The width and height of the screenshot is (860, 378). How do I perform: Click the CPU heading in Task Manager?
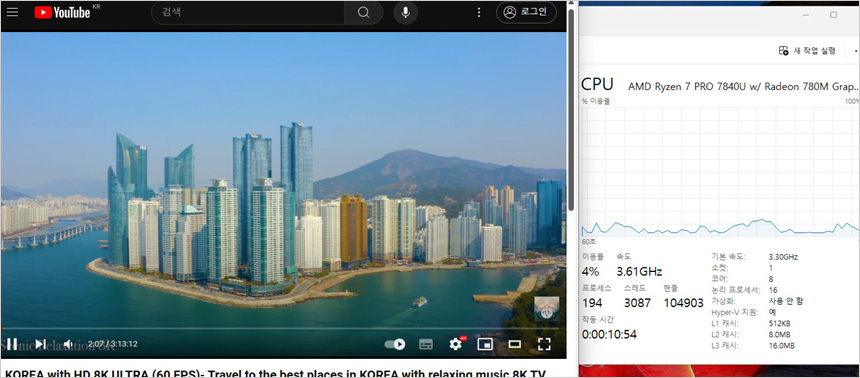point(597,84)
